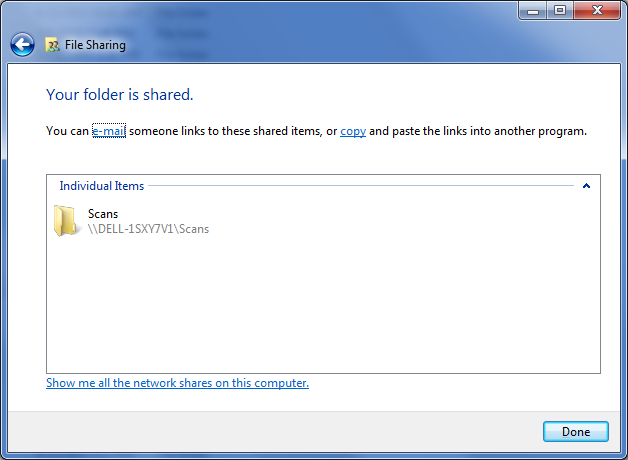Screen dimensions: 628x460
Task: Click the Done button
Action: [x=576, y=432]
